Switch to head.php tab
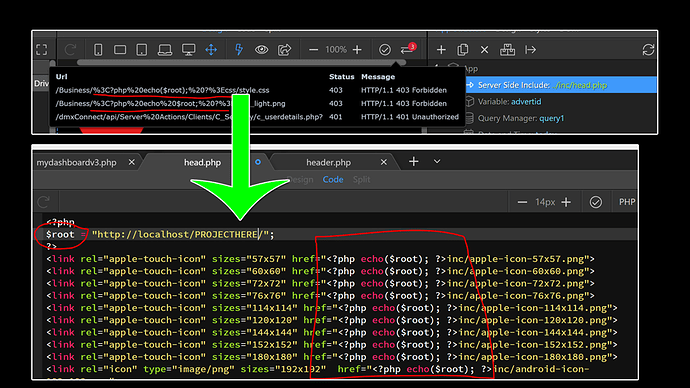The image size is (690, 388). [x=202, y=162]
